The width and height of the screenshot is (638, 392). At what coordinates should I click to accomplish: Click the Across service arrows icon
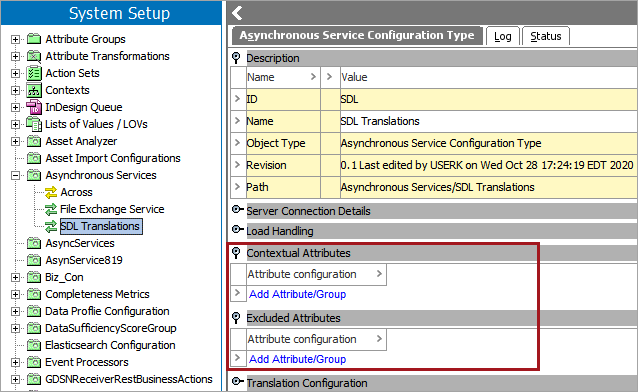[x=51, y=192]
